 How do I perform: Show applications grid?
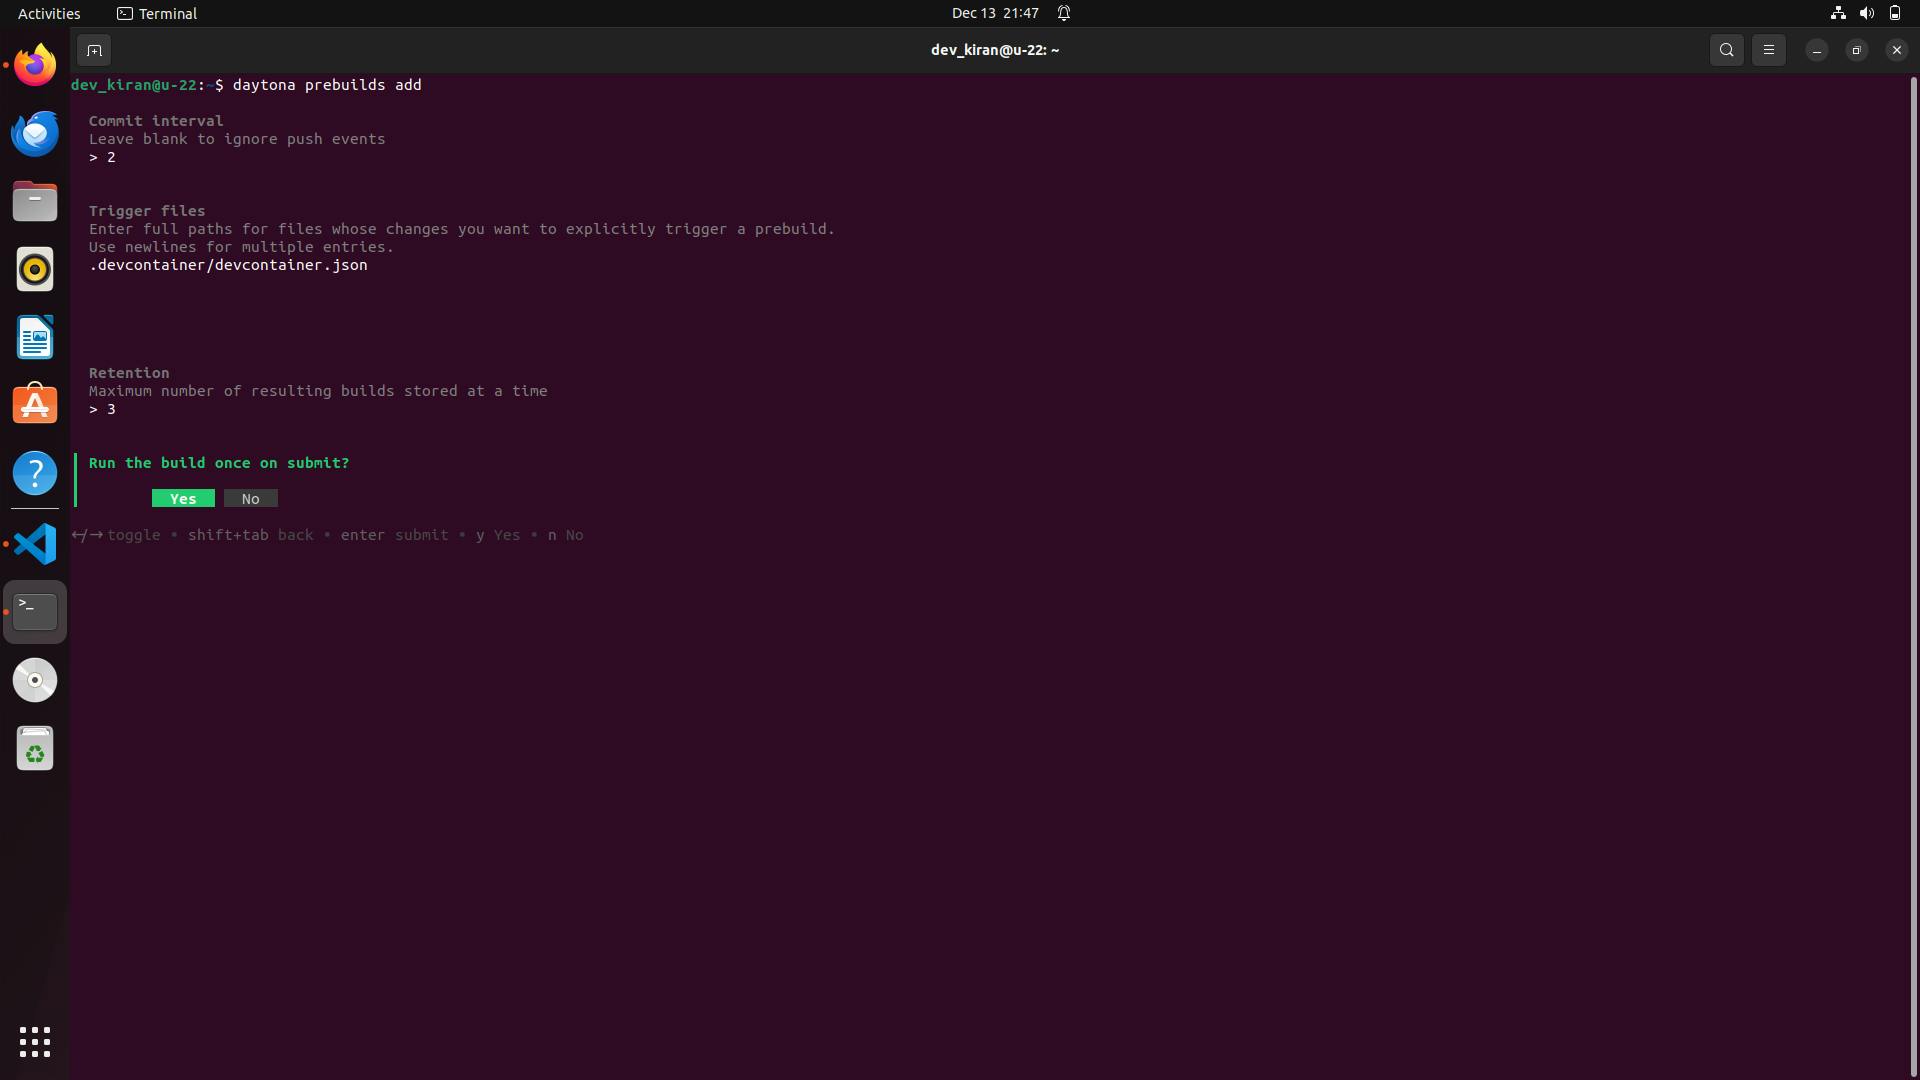[35, 1042]
